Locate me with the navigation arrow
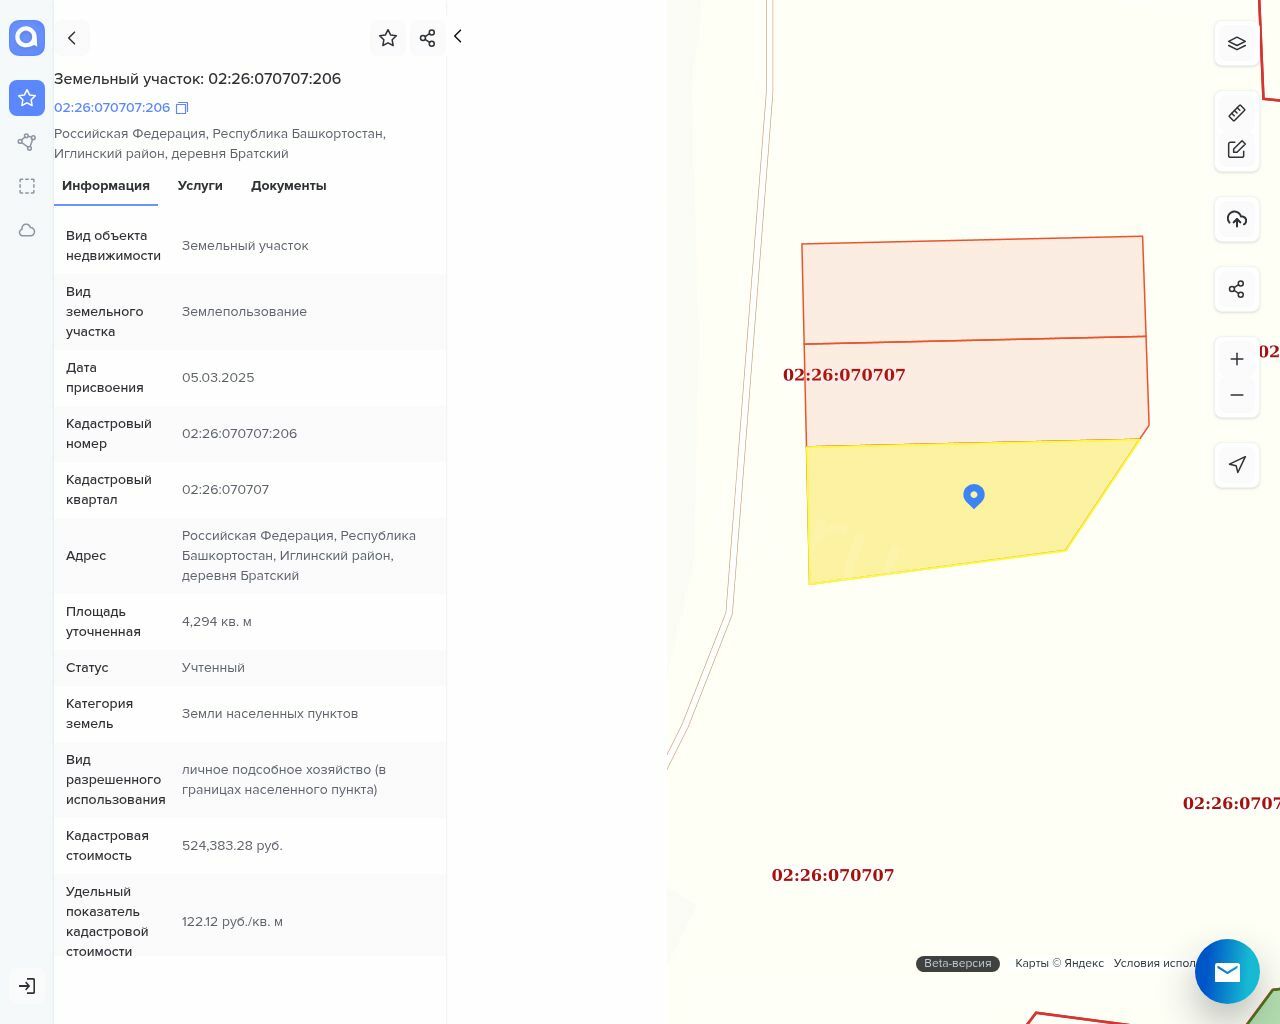This screenshot has width=1280, height=1024. click(x=1237, y=465)
